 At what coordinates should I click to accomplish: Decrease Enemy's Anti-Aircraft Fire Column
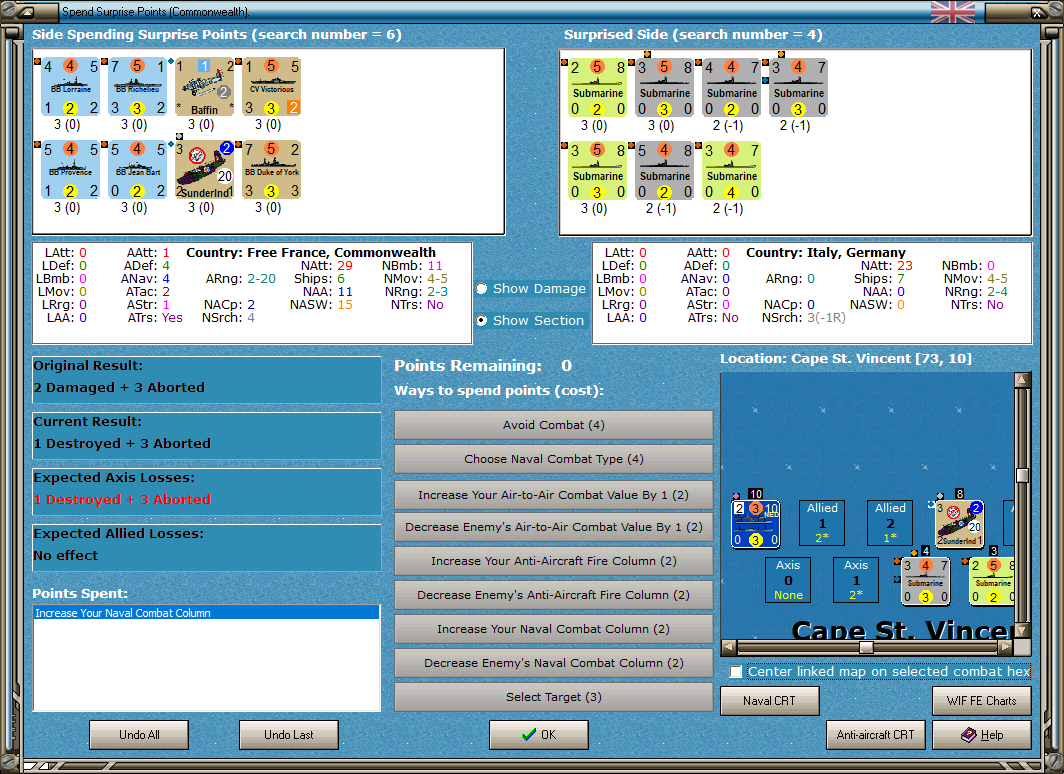(554, 595)
